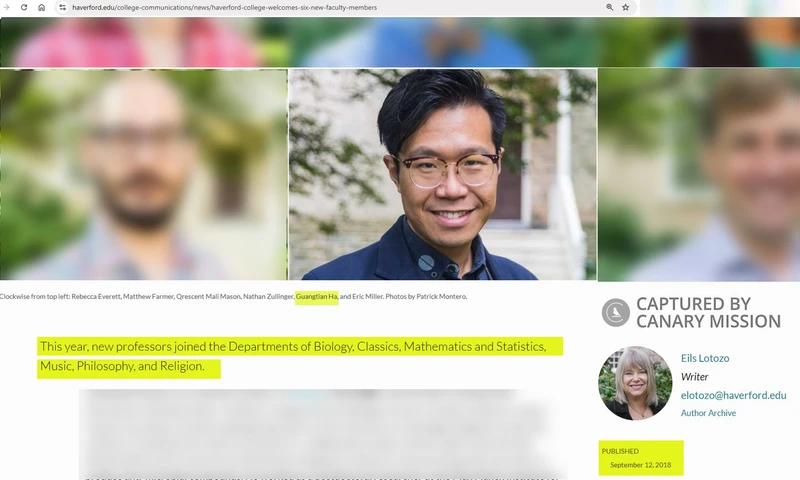
Task: Click the blurred article body text
Action: 320,430
